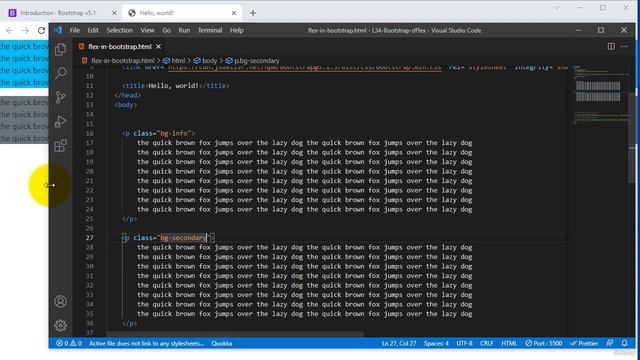Click bg-secondary class on line 27

[x=183, y=238]
